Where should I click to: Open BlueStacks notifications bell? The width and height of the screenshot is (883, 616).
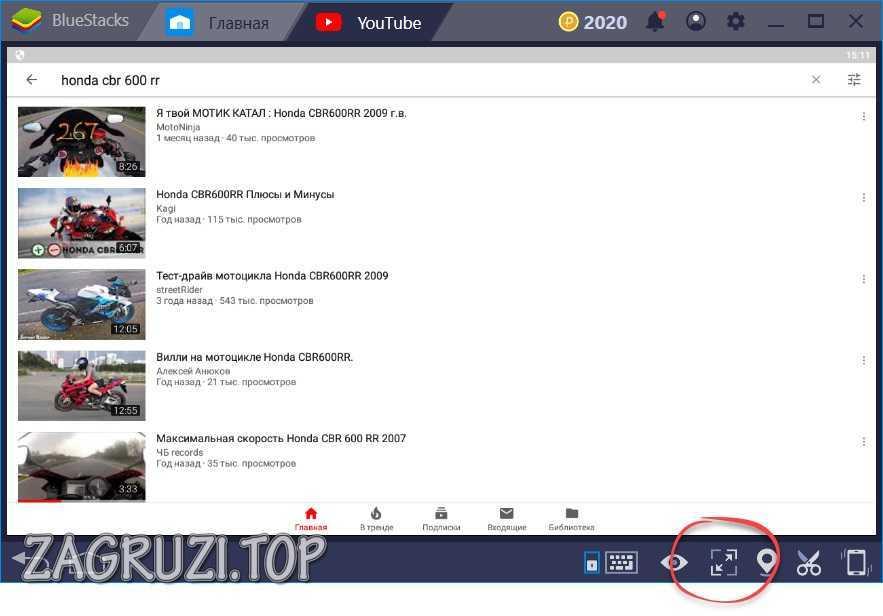click(x=655, y=21)
